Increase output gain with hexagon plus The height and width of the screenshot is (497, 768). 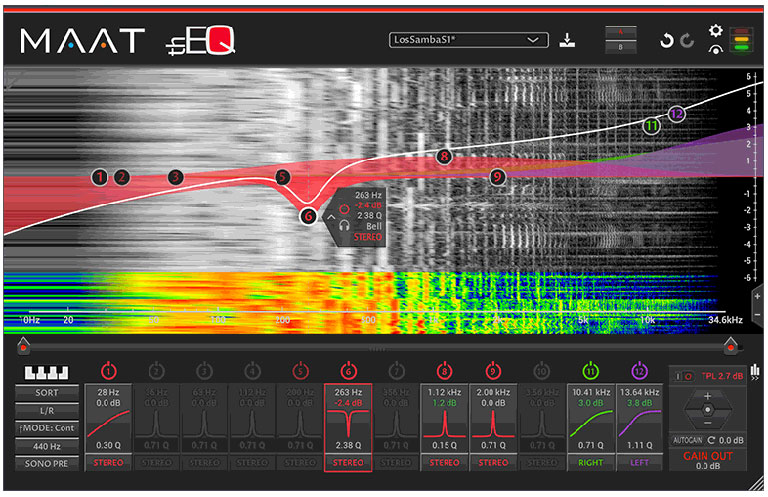707,396
